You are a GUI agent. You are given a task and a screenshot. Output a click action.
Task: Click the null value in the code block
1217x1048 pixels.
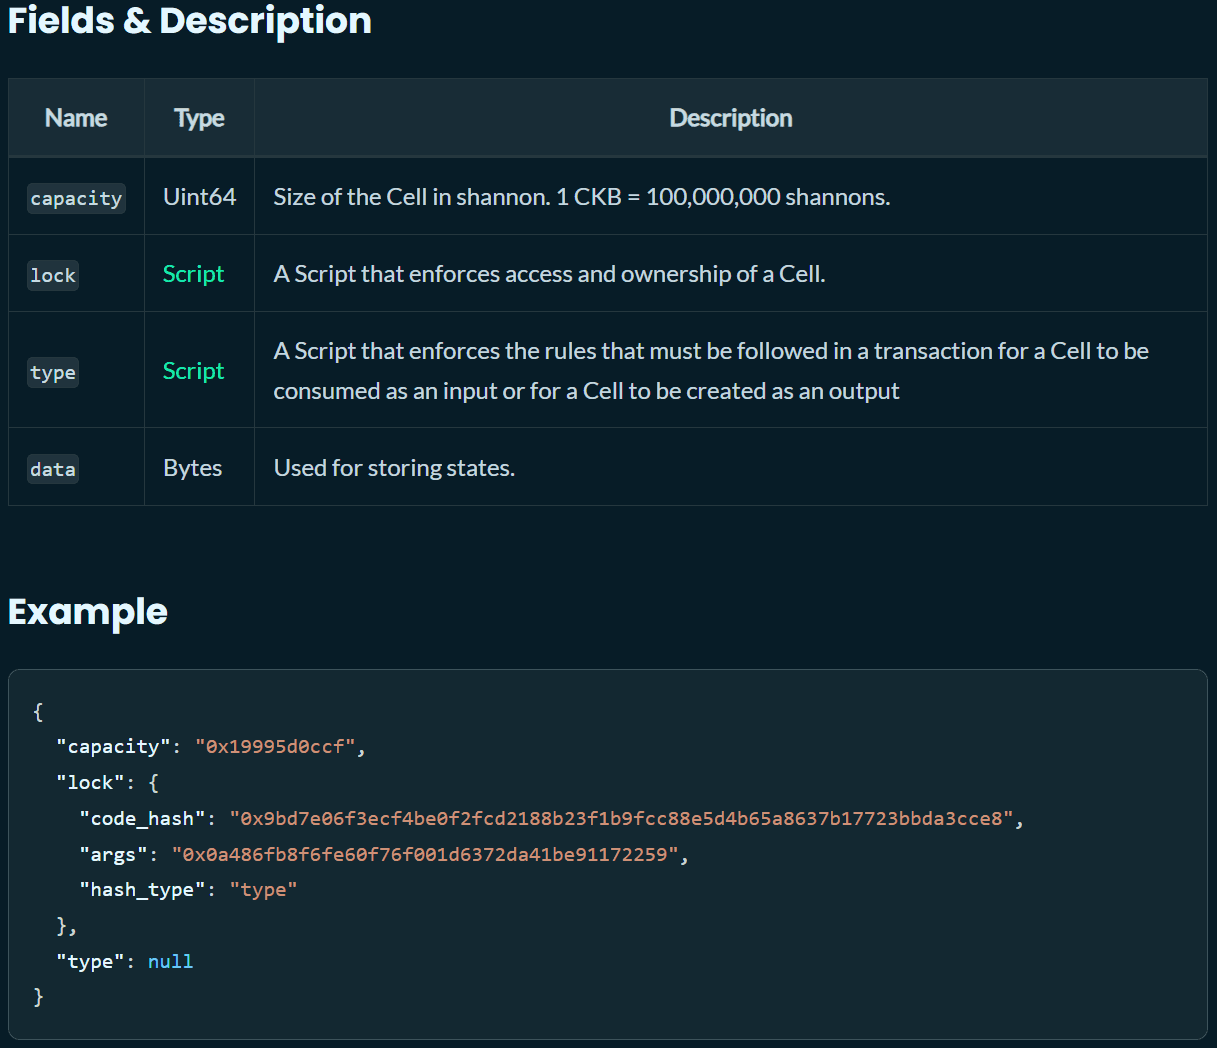[x=170, y=962]
